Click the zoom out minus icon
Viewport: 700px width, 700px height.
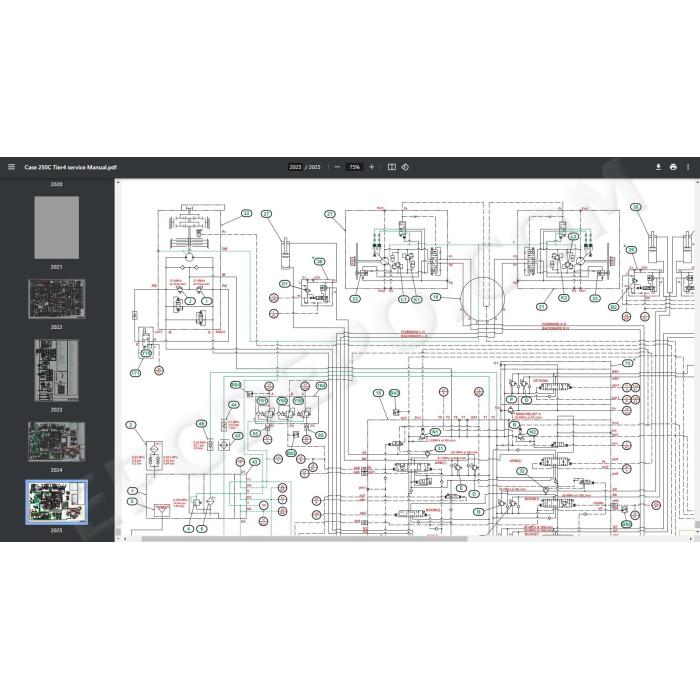click(338, 167)
